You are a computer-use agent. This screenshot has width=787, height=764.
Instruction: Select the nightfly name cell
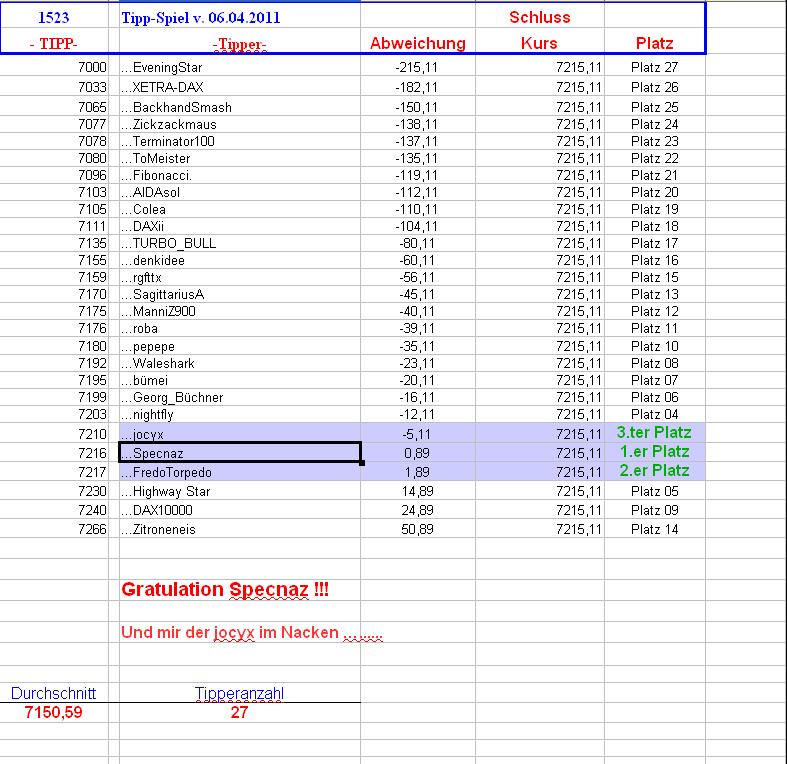(x=239, y=415)
